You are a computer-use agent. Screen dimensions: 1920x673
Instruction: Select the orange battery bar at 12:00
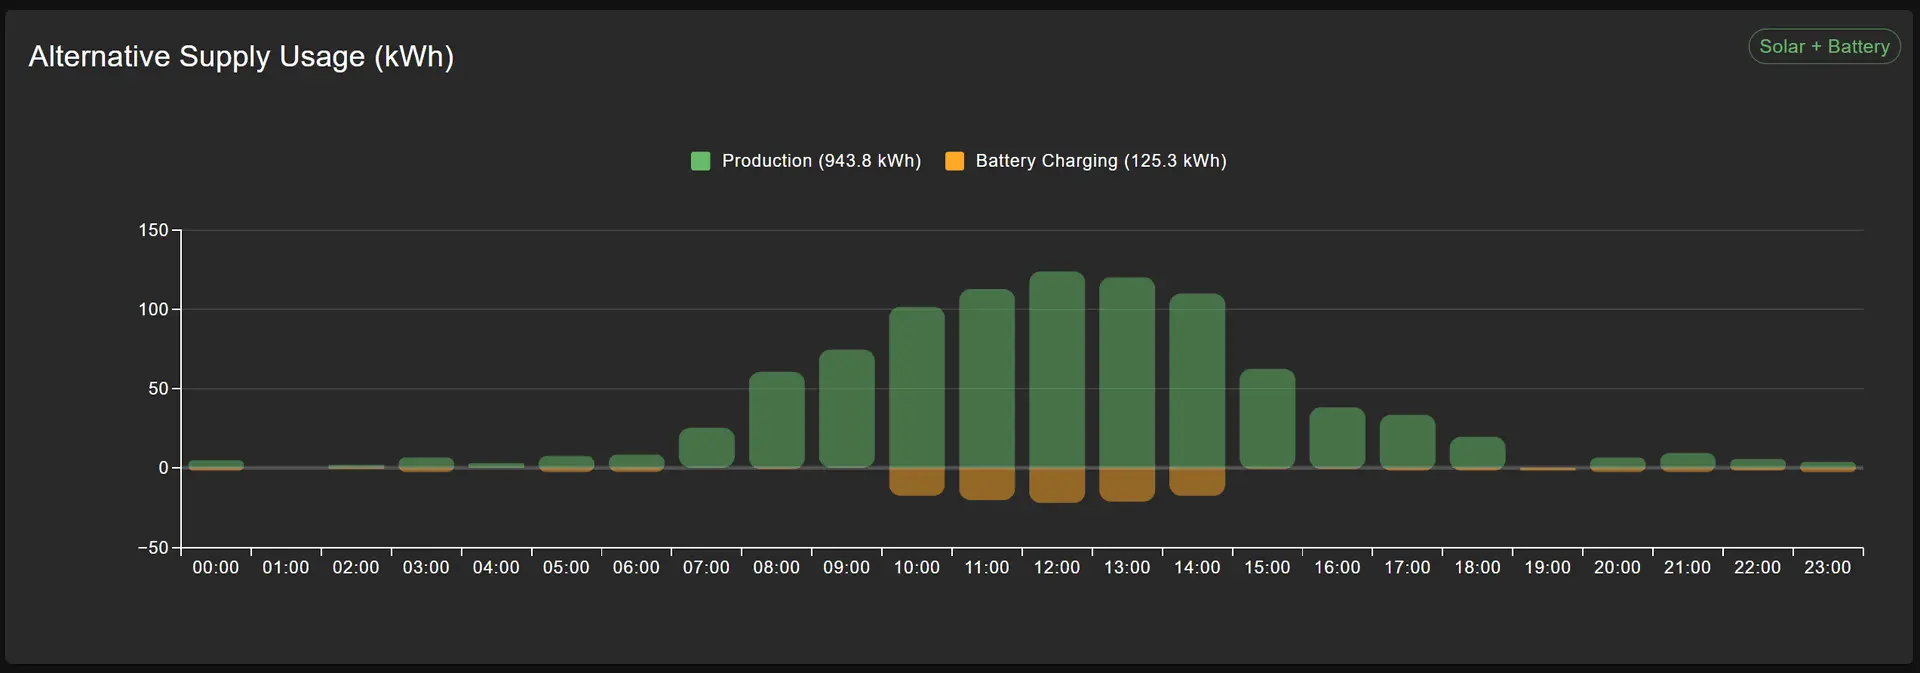1057,485
